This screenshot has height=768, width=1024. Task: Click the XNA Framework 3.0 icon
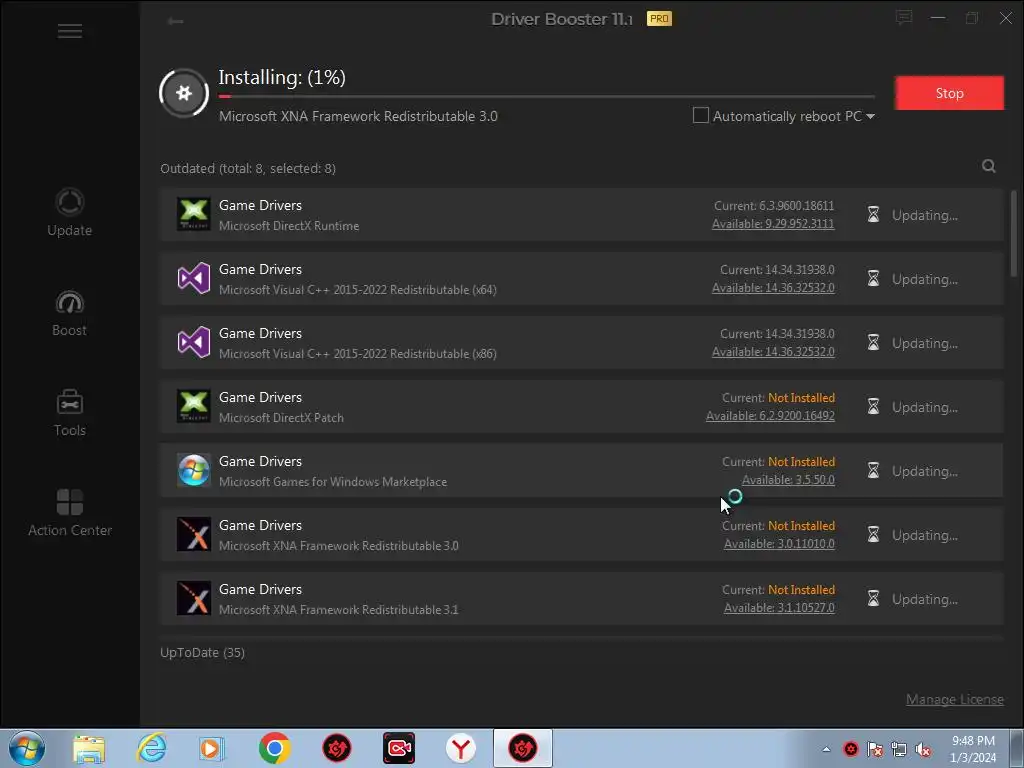[x=194, y=534]
